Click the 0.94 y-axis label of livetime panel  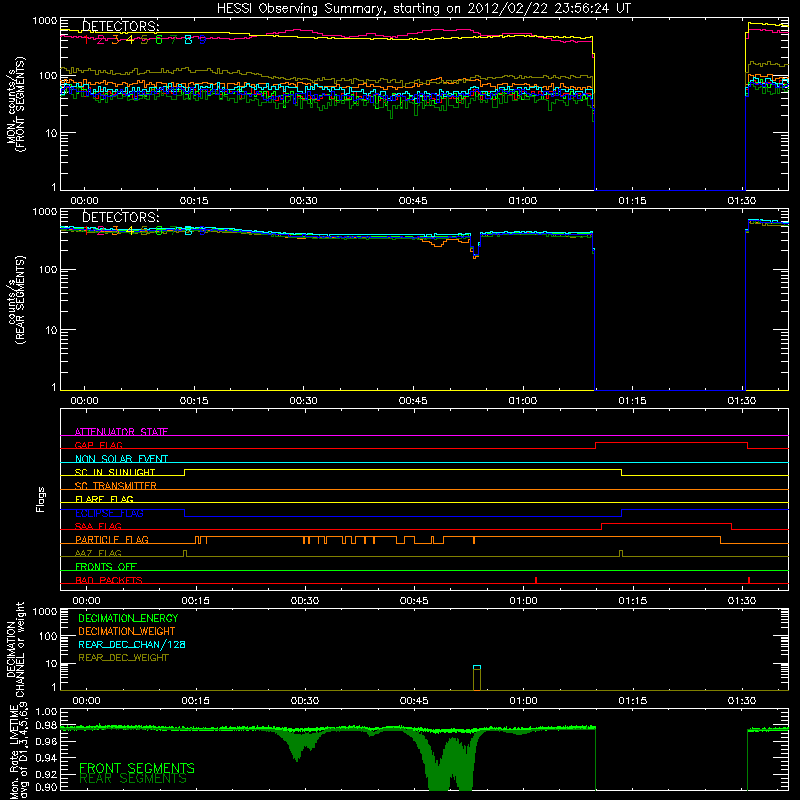pyautogui.click(x=47, y=757)
